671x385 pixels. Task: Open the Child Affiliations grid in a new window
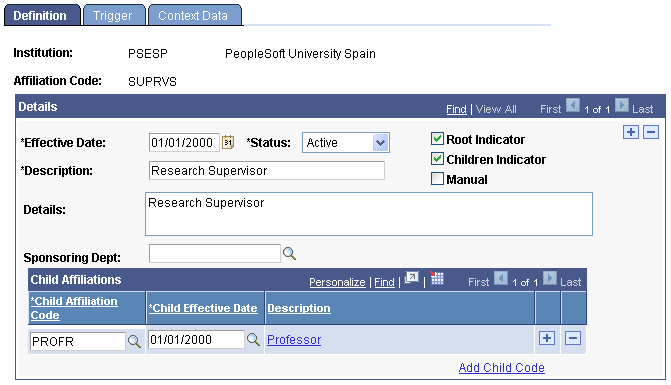point(412,278)
